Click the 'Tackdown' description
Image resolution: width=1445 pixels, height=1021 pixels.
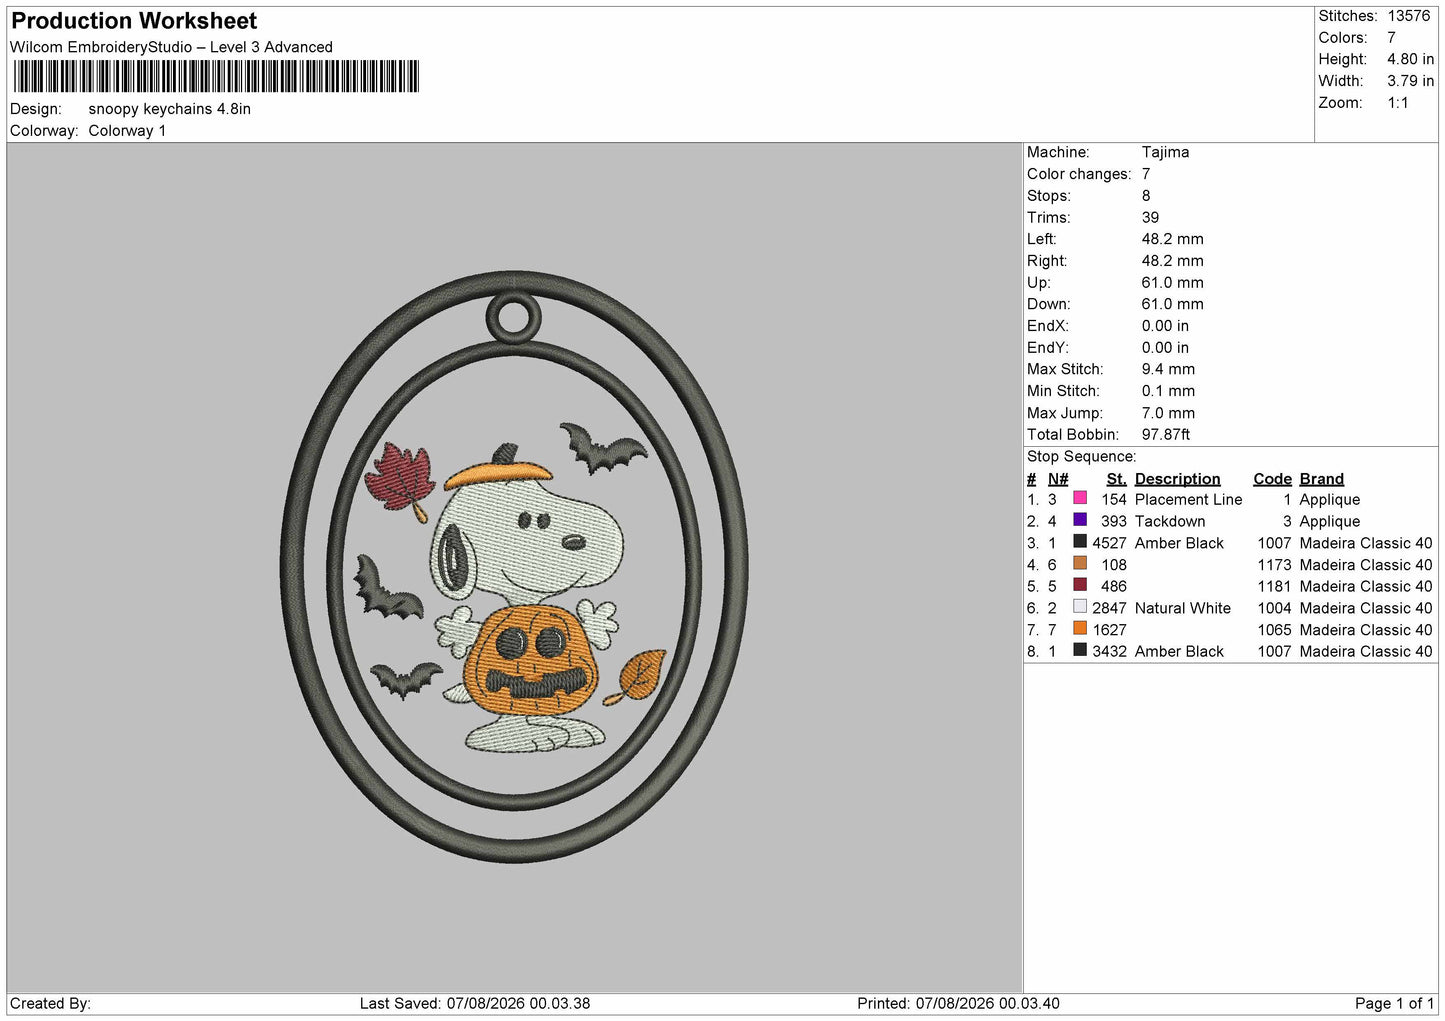pos(1170,522)
